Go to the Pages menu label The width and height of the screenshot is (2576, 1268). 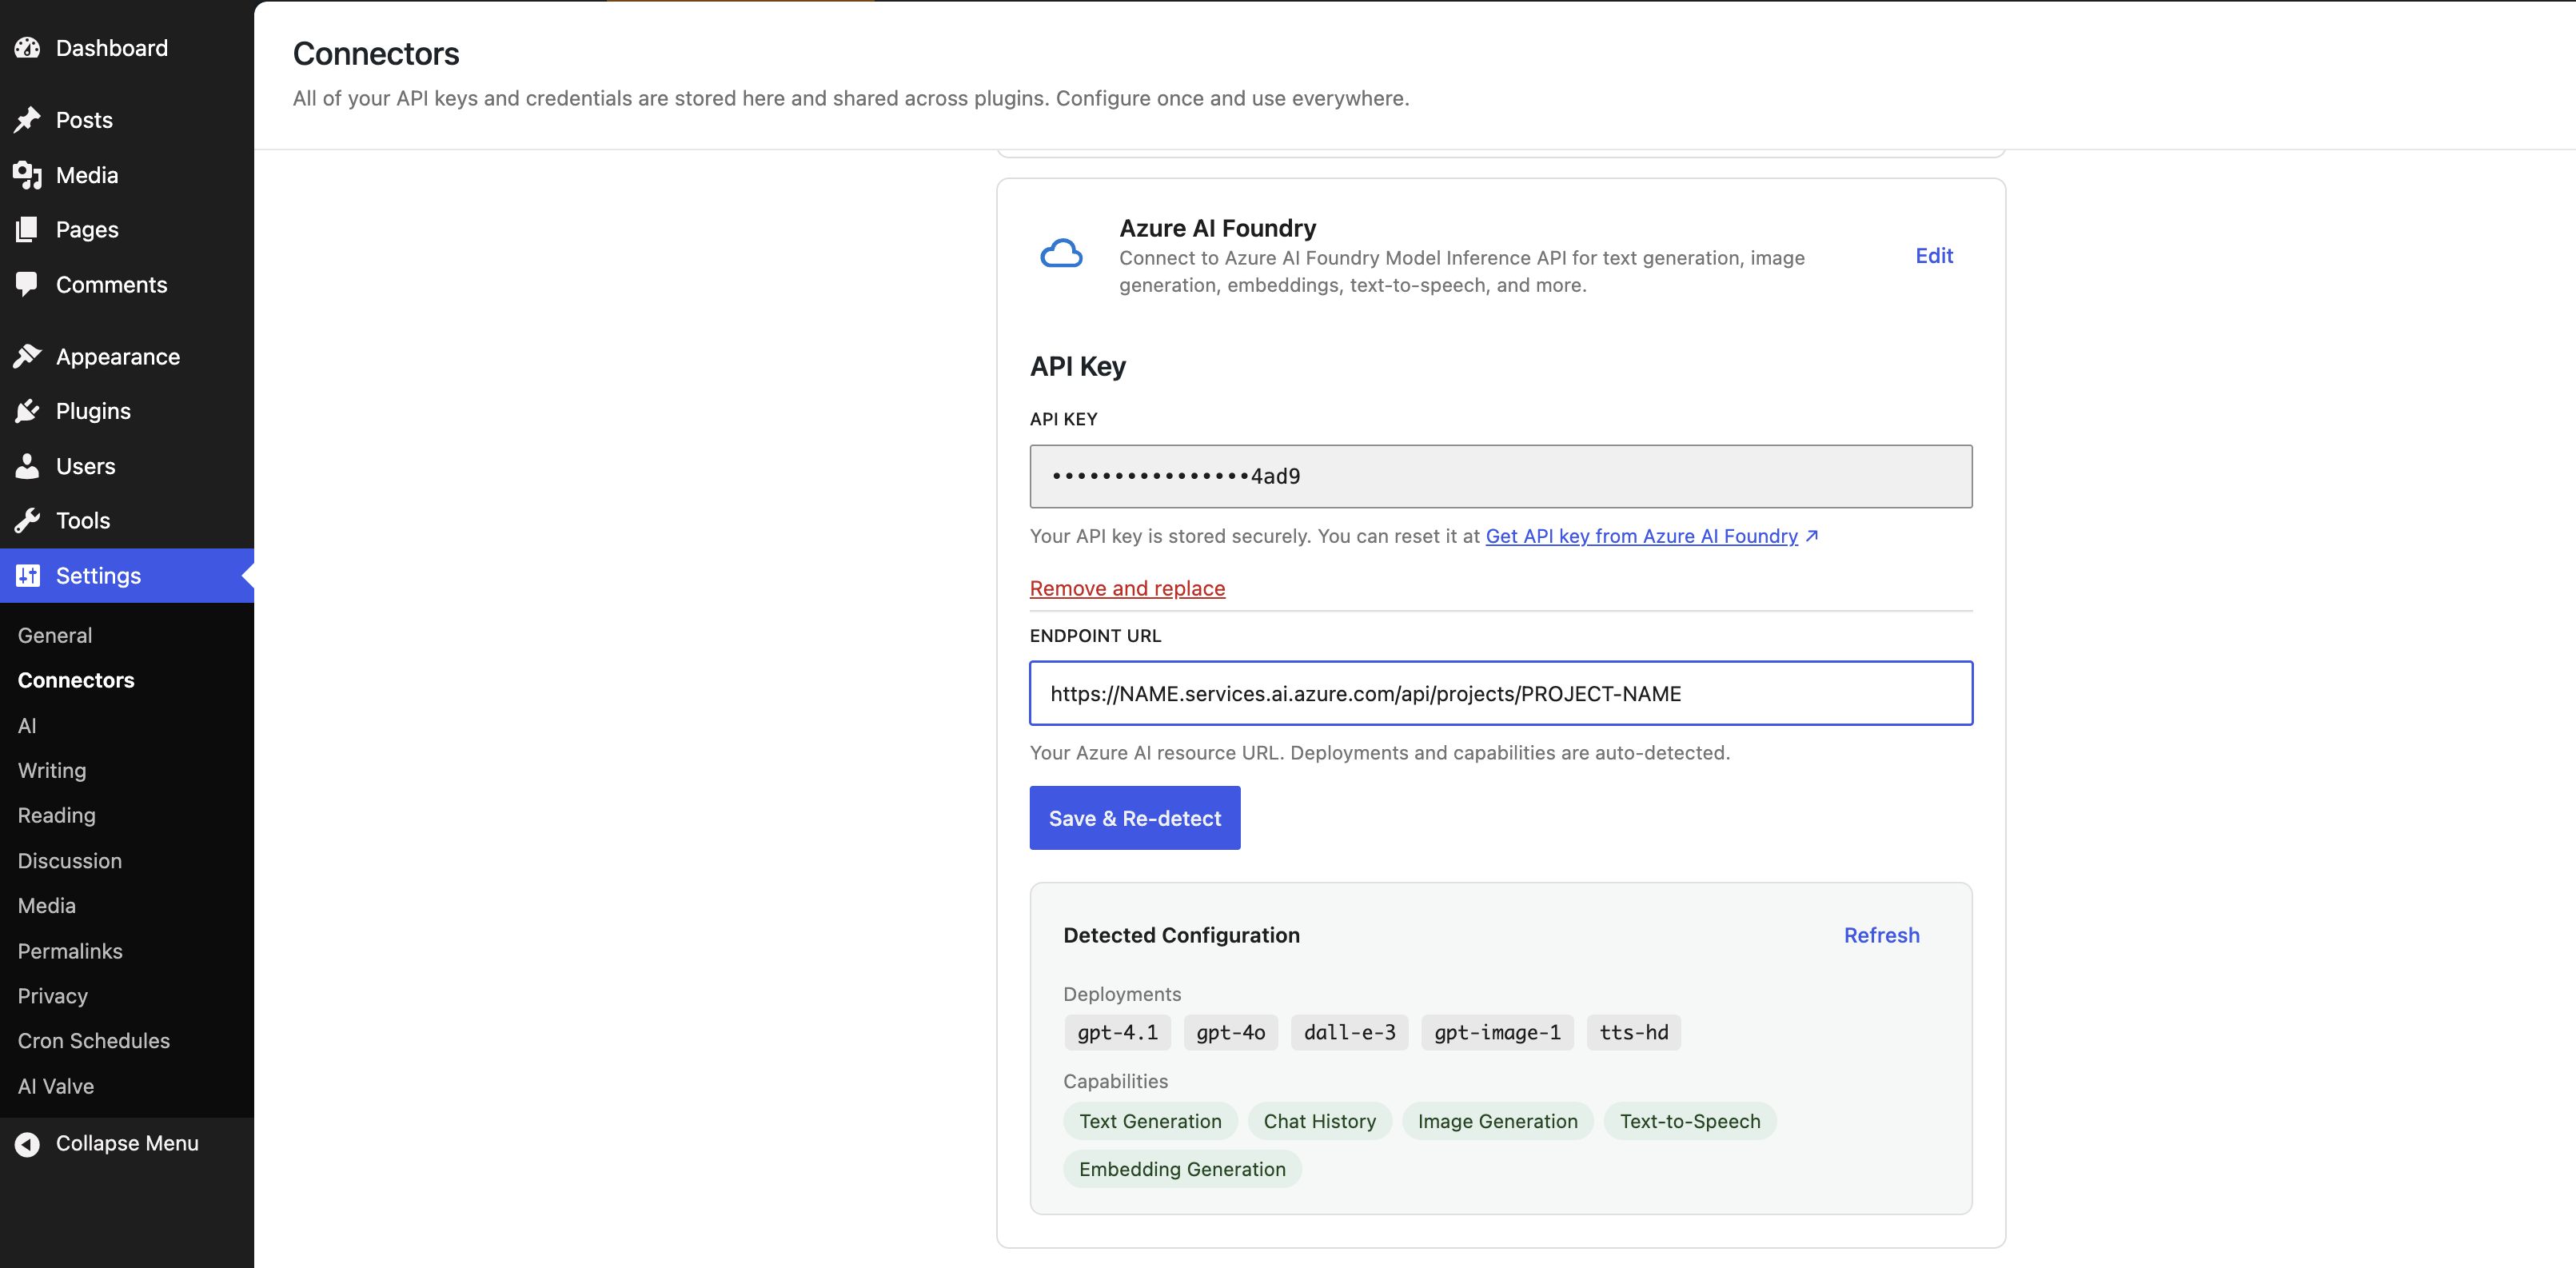coord(87,230)
